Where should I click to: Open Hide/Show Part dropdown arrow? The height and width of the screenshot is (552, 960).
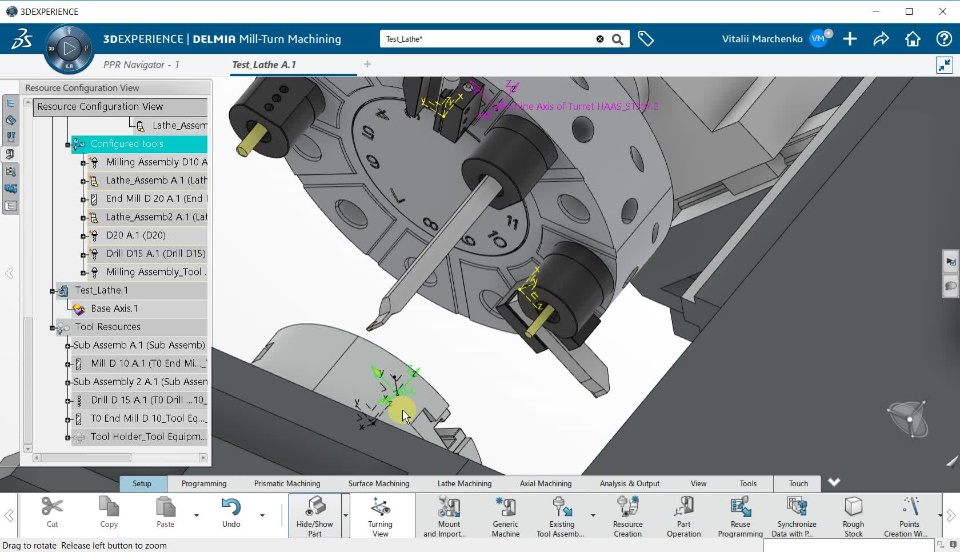pos(345,515)
